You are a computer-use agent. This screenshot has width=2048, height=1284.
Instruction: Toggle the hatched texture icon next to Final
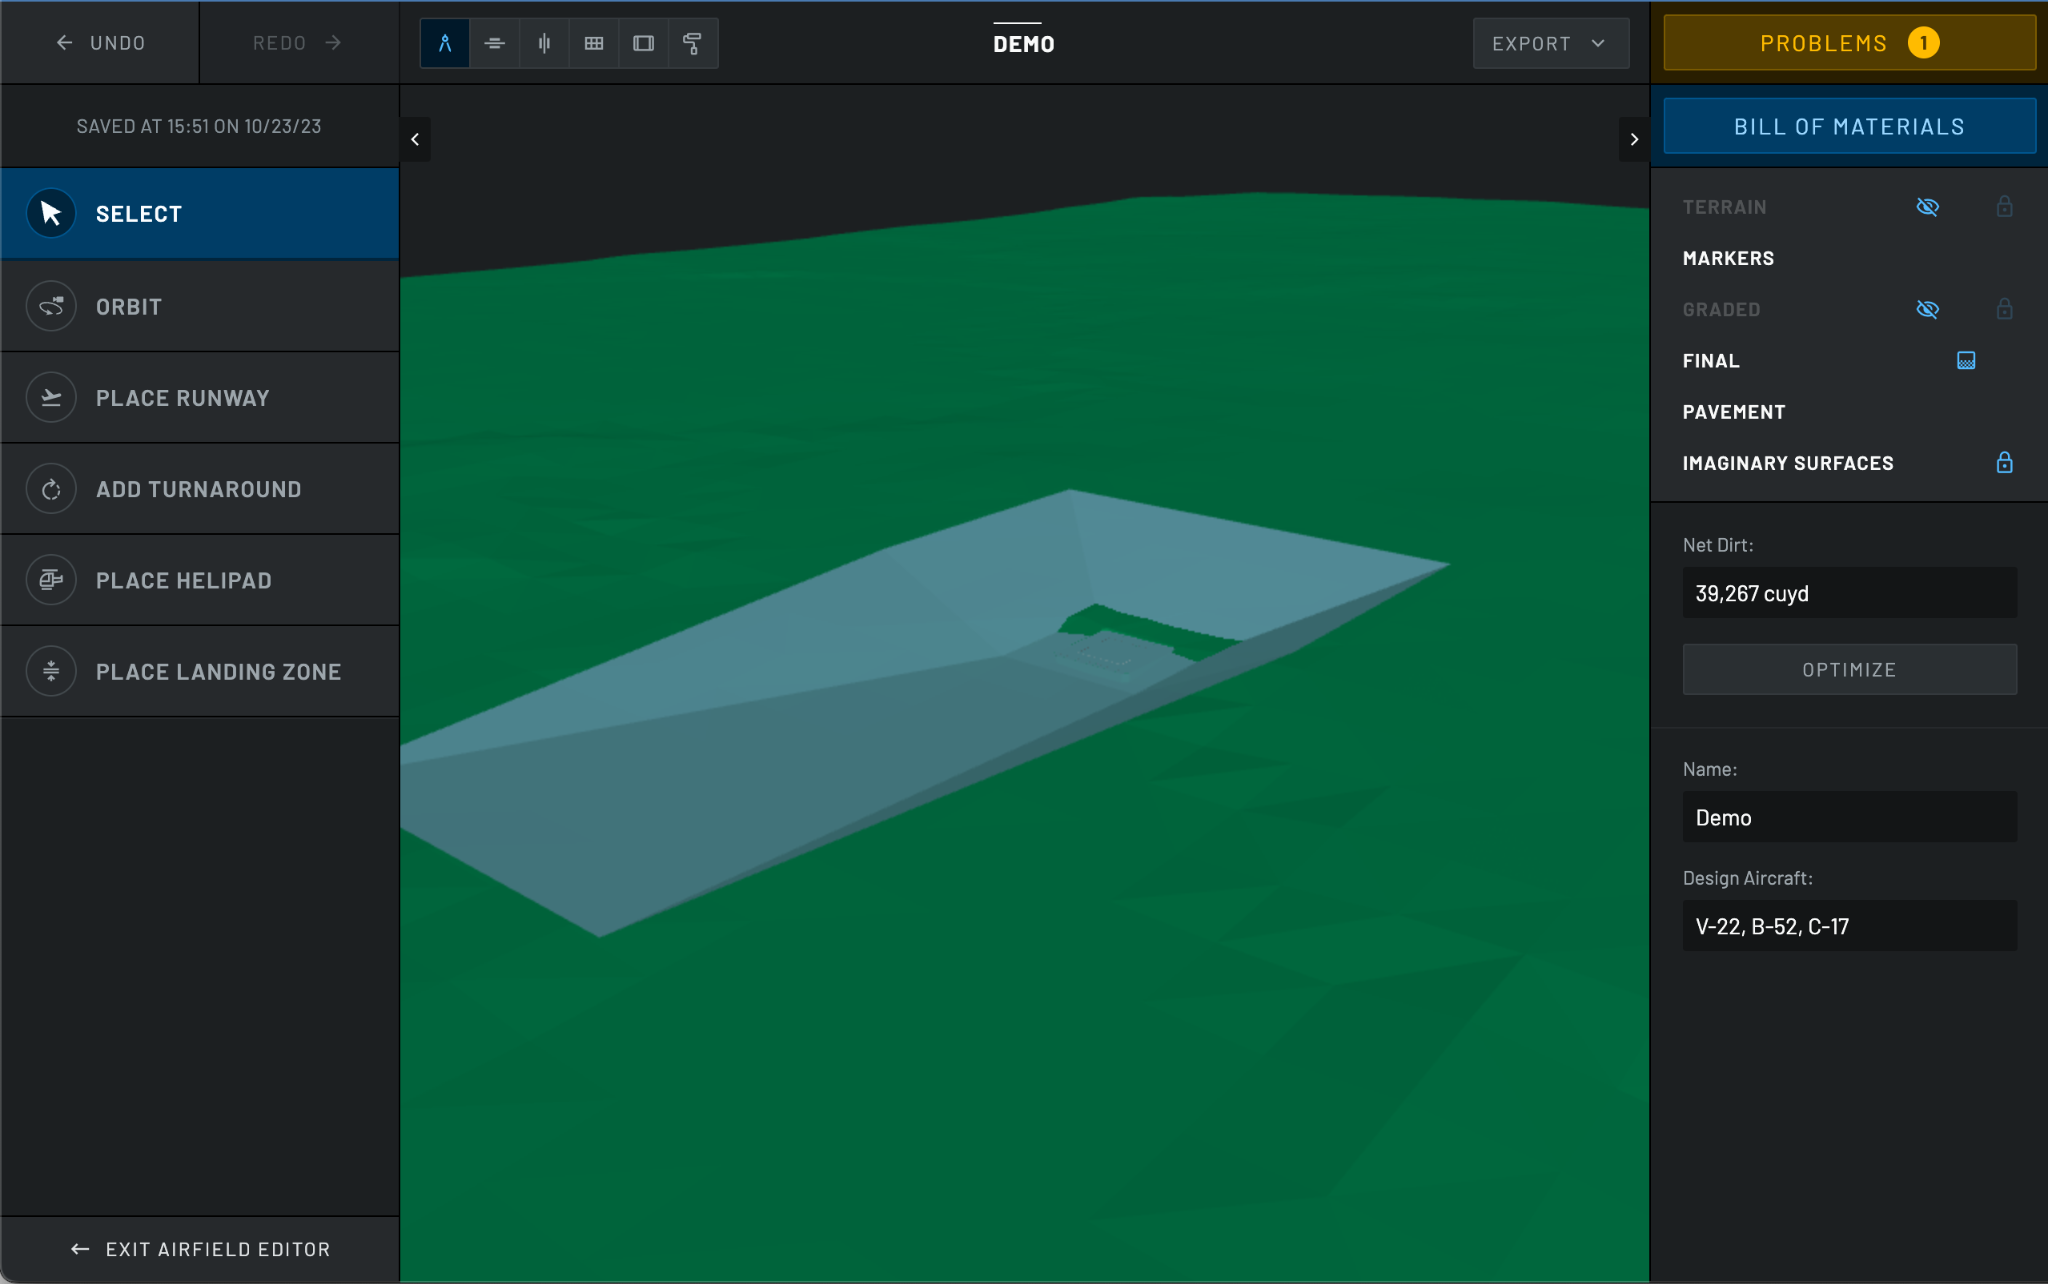pos(1964,360)
